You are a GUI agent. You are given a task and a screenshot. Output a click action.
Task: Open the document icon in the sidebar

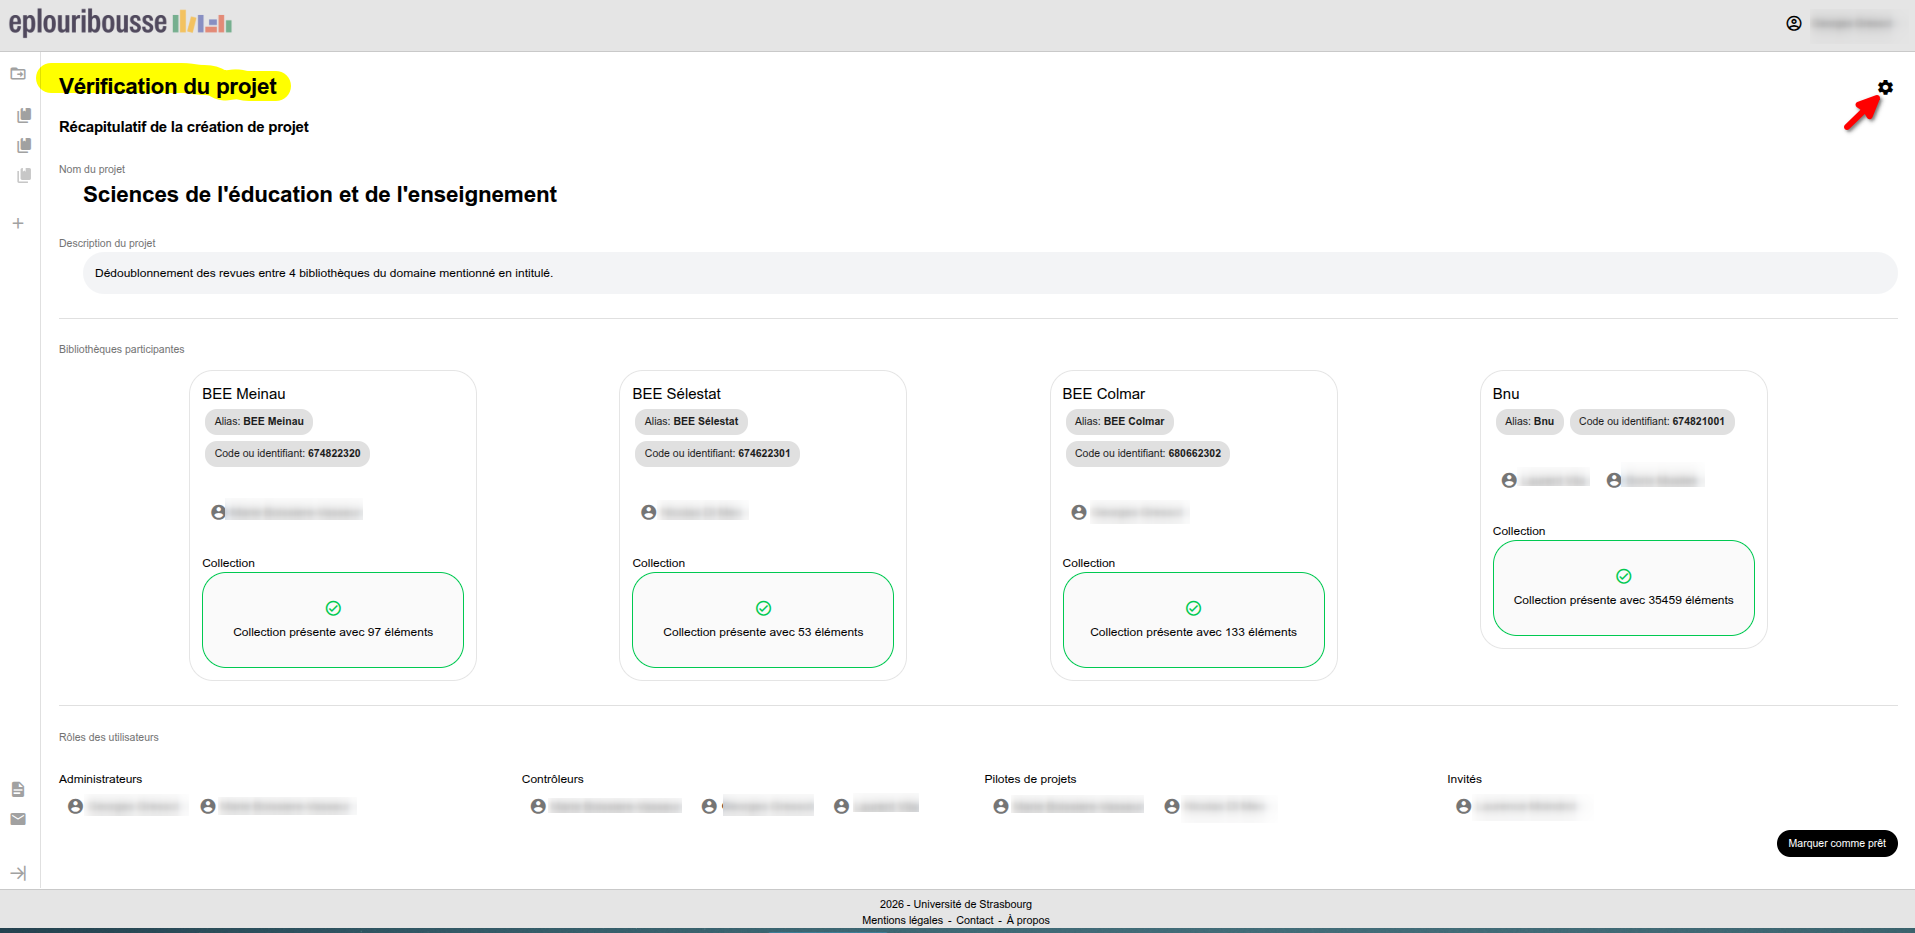click(x=18, y=790)
